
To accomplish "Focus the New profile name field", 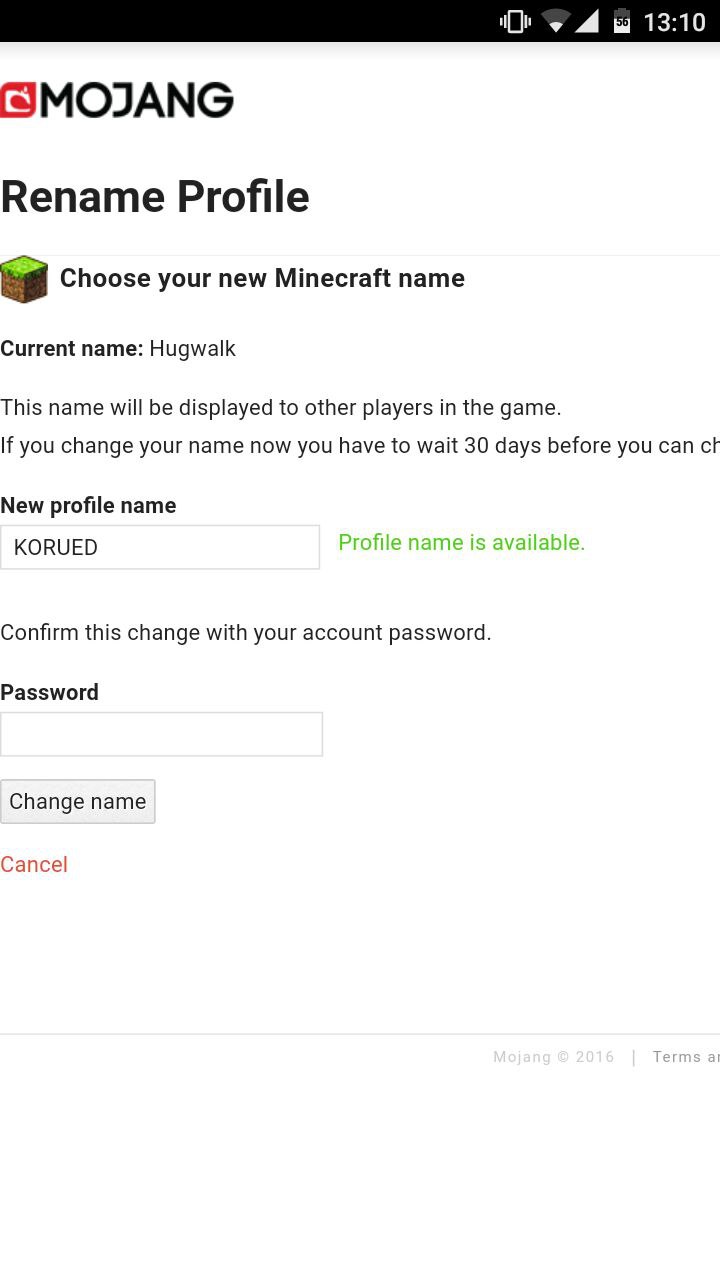I will 160,547.
